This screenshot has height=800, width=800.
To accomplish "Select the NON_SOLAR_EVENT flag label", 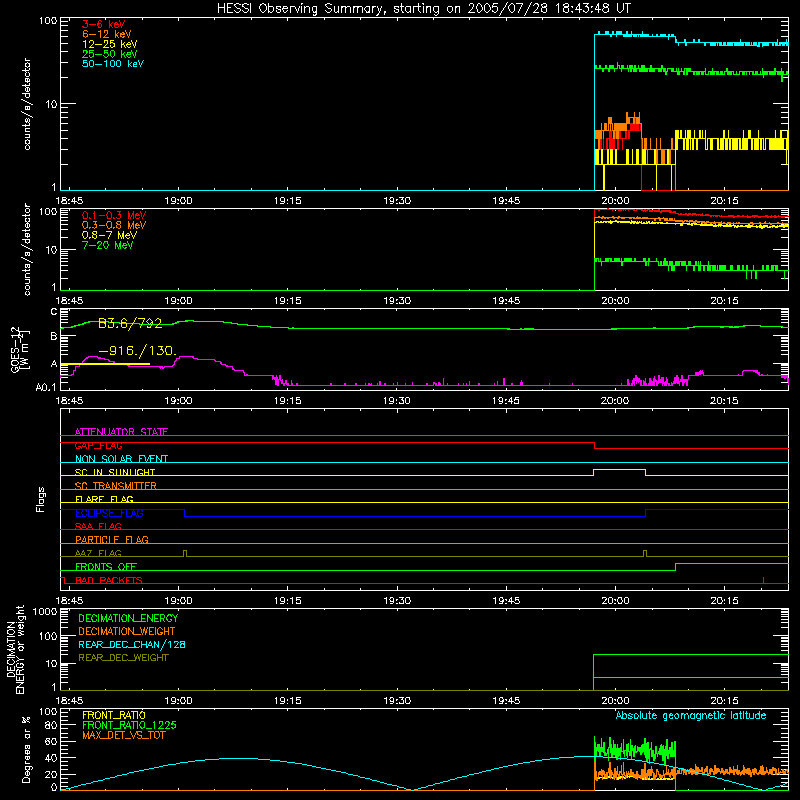I will (121, 459).
